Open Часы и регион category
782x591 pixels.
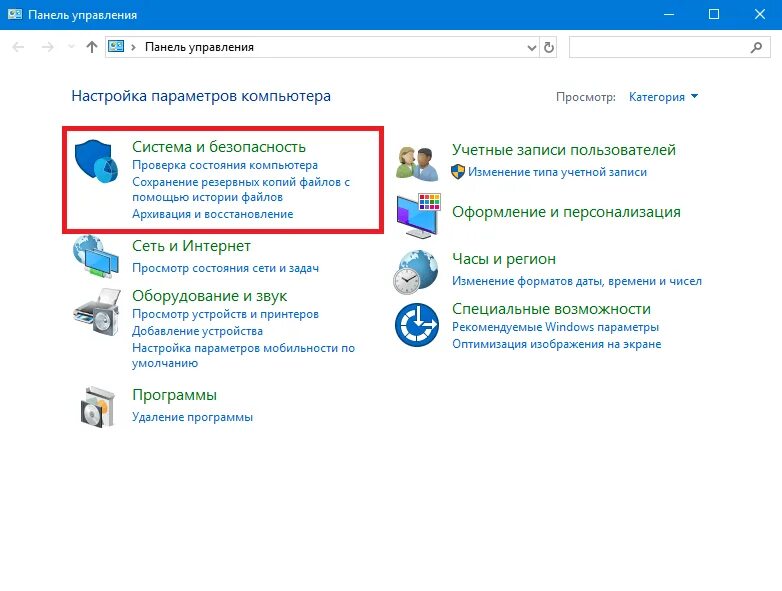coord(504,259)
